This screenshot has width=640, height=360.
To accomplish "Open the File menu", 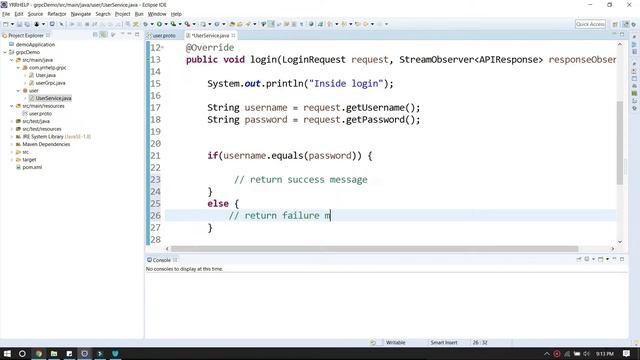I will pos(6,14).
